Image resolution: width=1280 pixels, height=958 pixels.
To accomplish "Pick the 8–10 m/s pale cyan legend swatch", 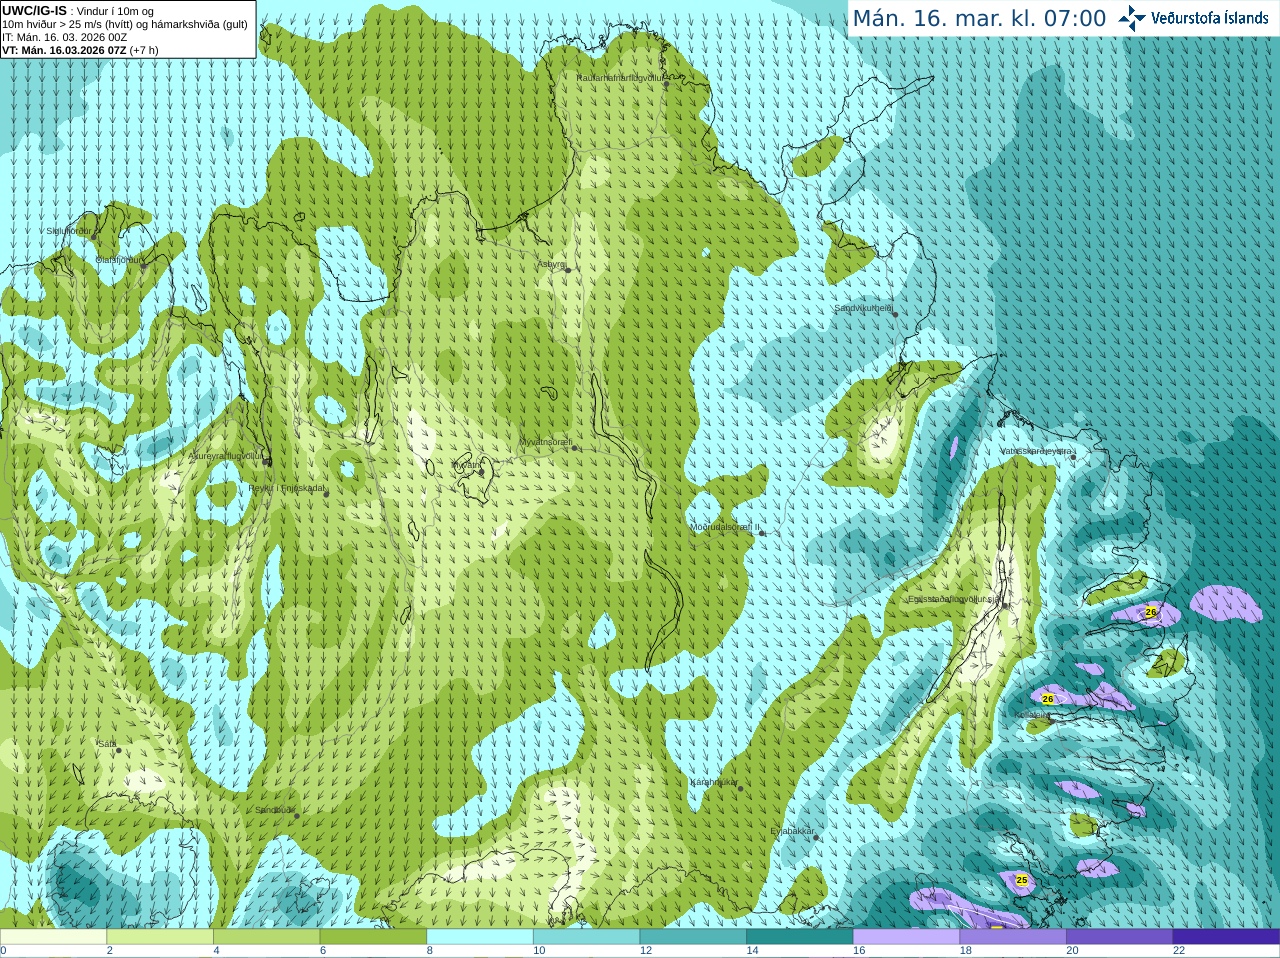I will pyautogui.click(x=480, y=937).
